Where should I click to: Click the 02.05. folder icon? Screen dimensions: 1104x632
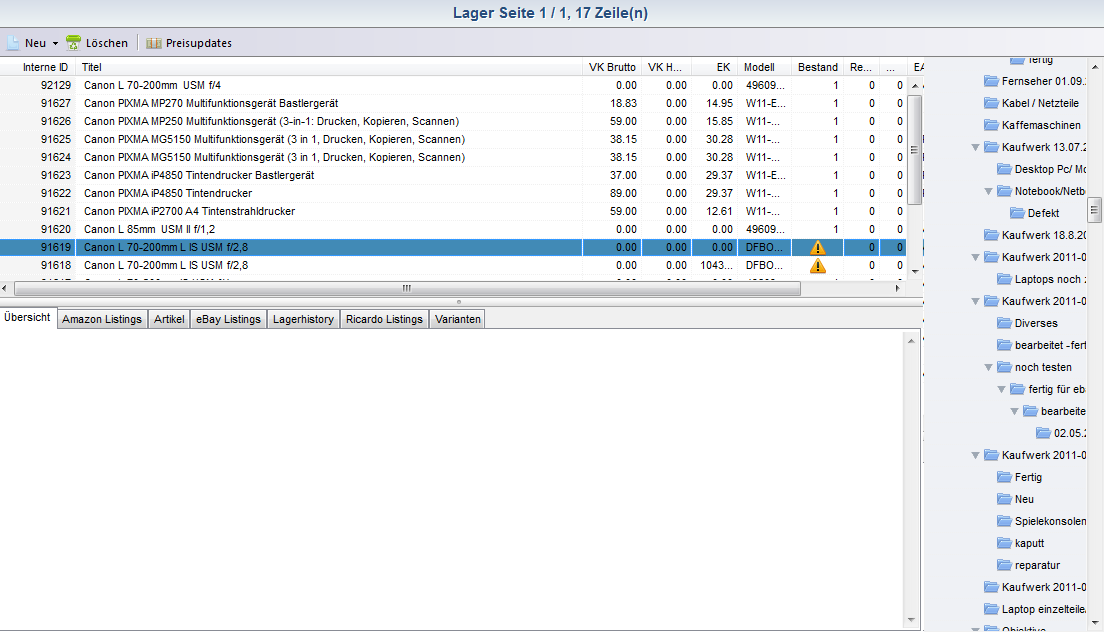(1043, 433)
